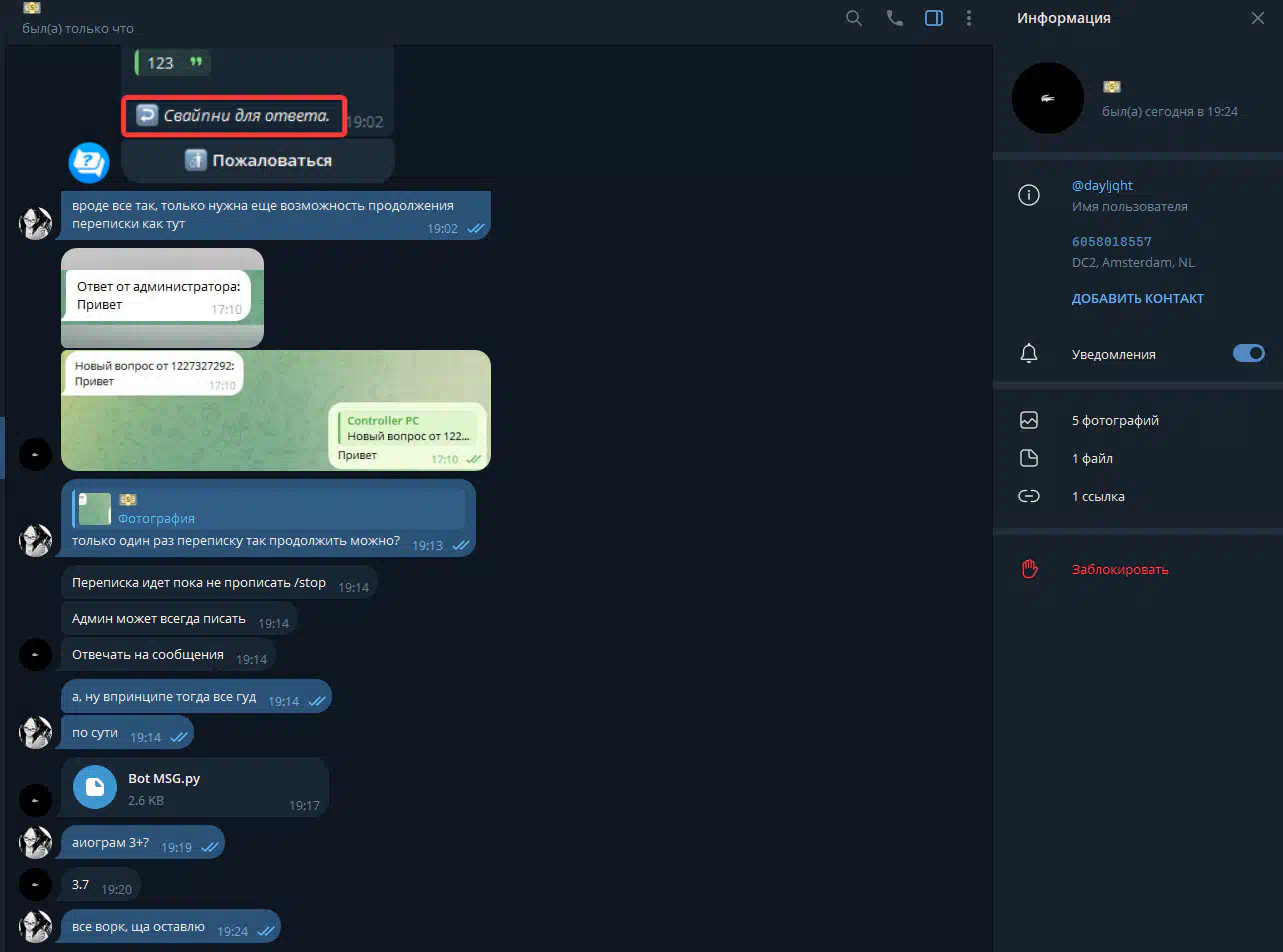Viewport: 1283px width, 952px height.
Task: Click the blue question-mark bot avatar
Action: [x=88, y=162]
